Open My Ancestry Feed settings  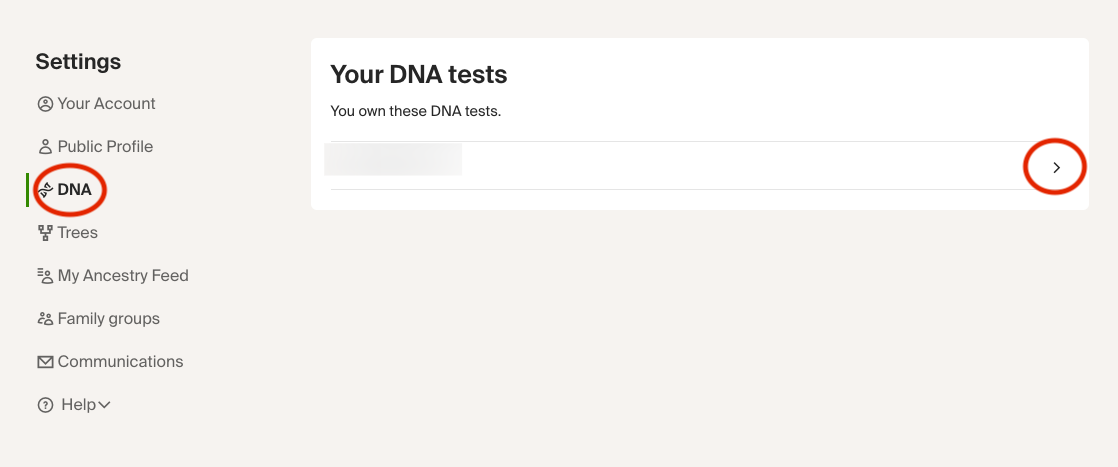click(123, 276)
